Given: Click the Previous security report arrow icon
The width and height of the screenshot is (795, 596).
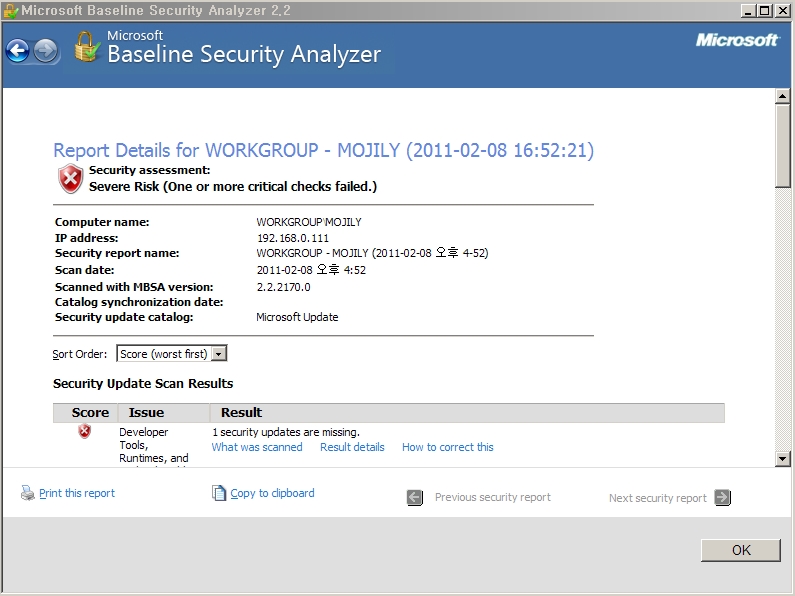Looking at the screenshot, I should 415,497.
